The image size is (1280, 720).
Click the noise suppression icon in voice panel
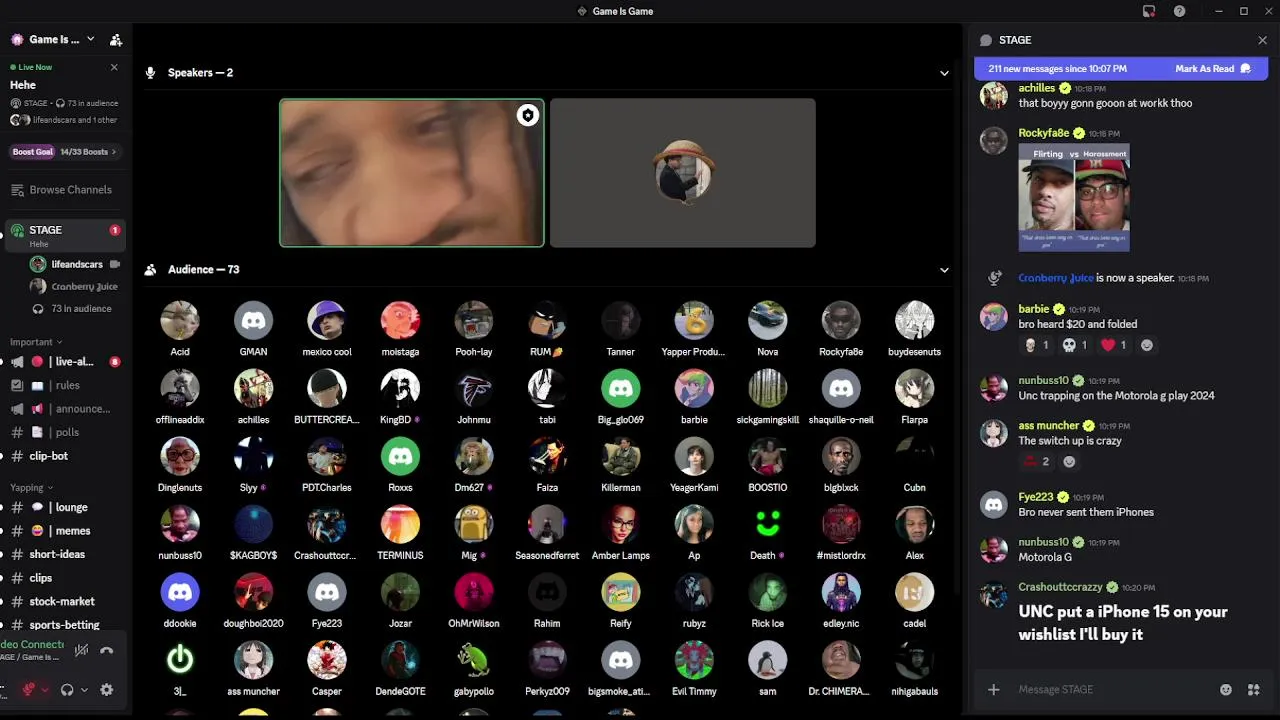(x=81, y=650)
